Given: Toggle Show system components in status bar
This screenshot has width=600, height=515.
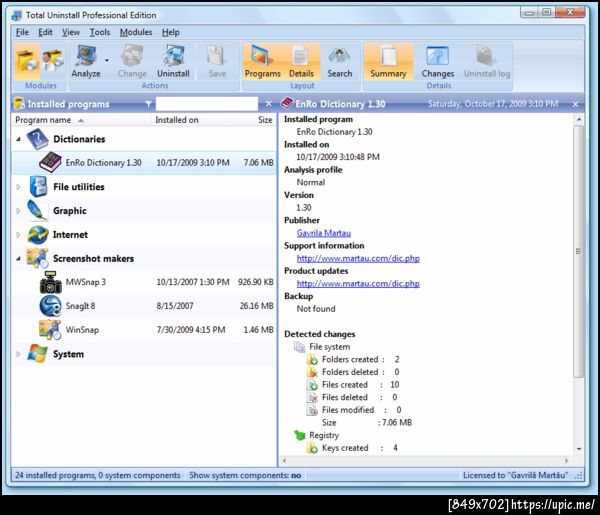Looking at the screenshot, I should pyautogui.click(x=245, y=475).
